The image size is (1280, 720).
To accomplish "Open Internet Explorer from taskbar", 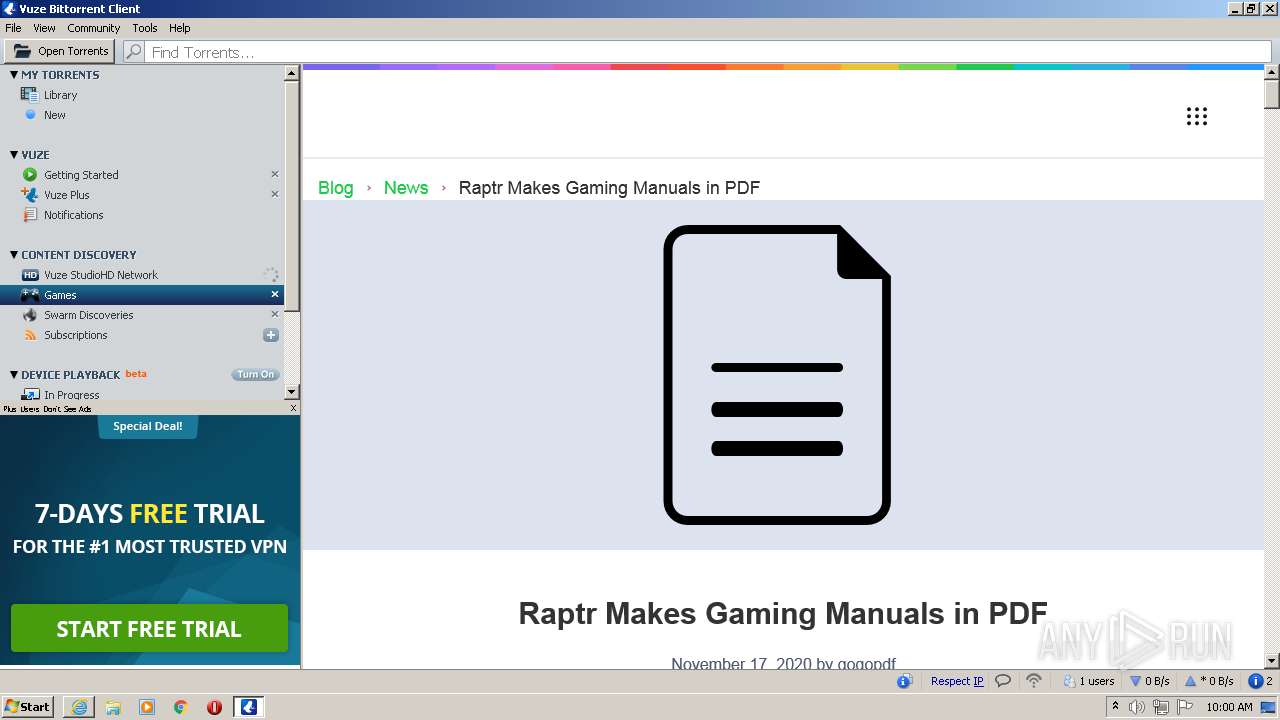I will 79,707.
